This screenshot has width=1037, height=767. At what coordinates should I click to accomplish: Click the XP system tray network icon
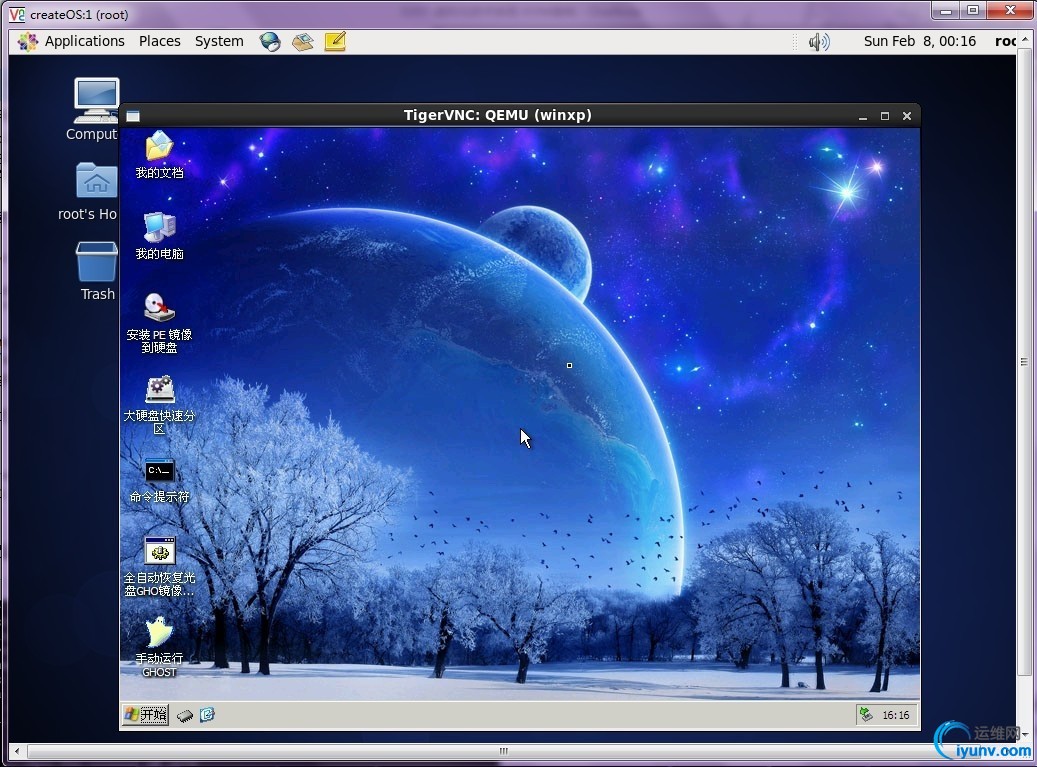[866, 714]
